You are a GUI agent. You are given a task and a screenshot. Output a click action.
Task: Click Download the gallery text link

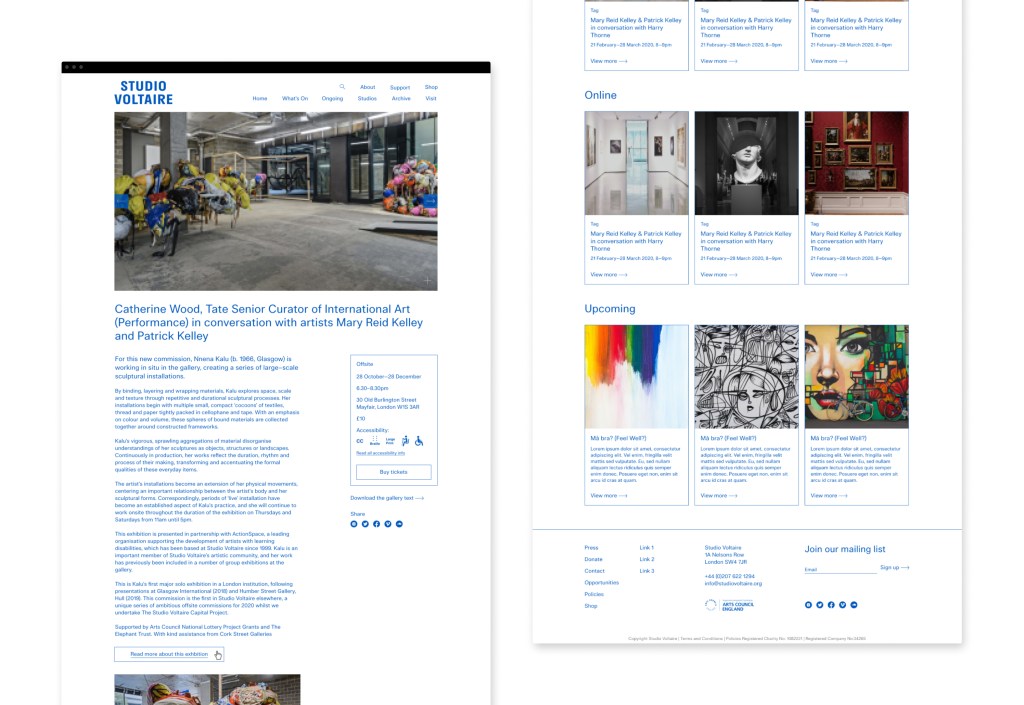click(387, 497)
